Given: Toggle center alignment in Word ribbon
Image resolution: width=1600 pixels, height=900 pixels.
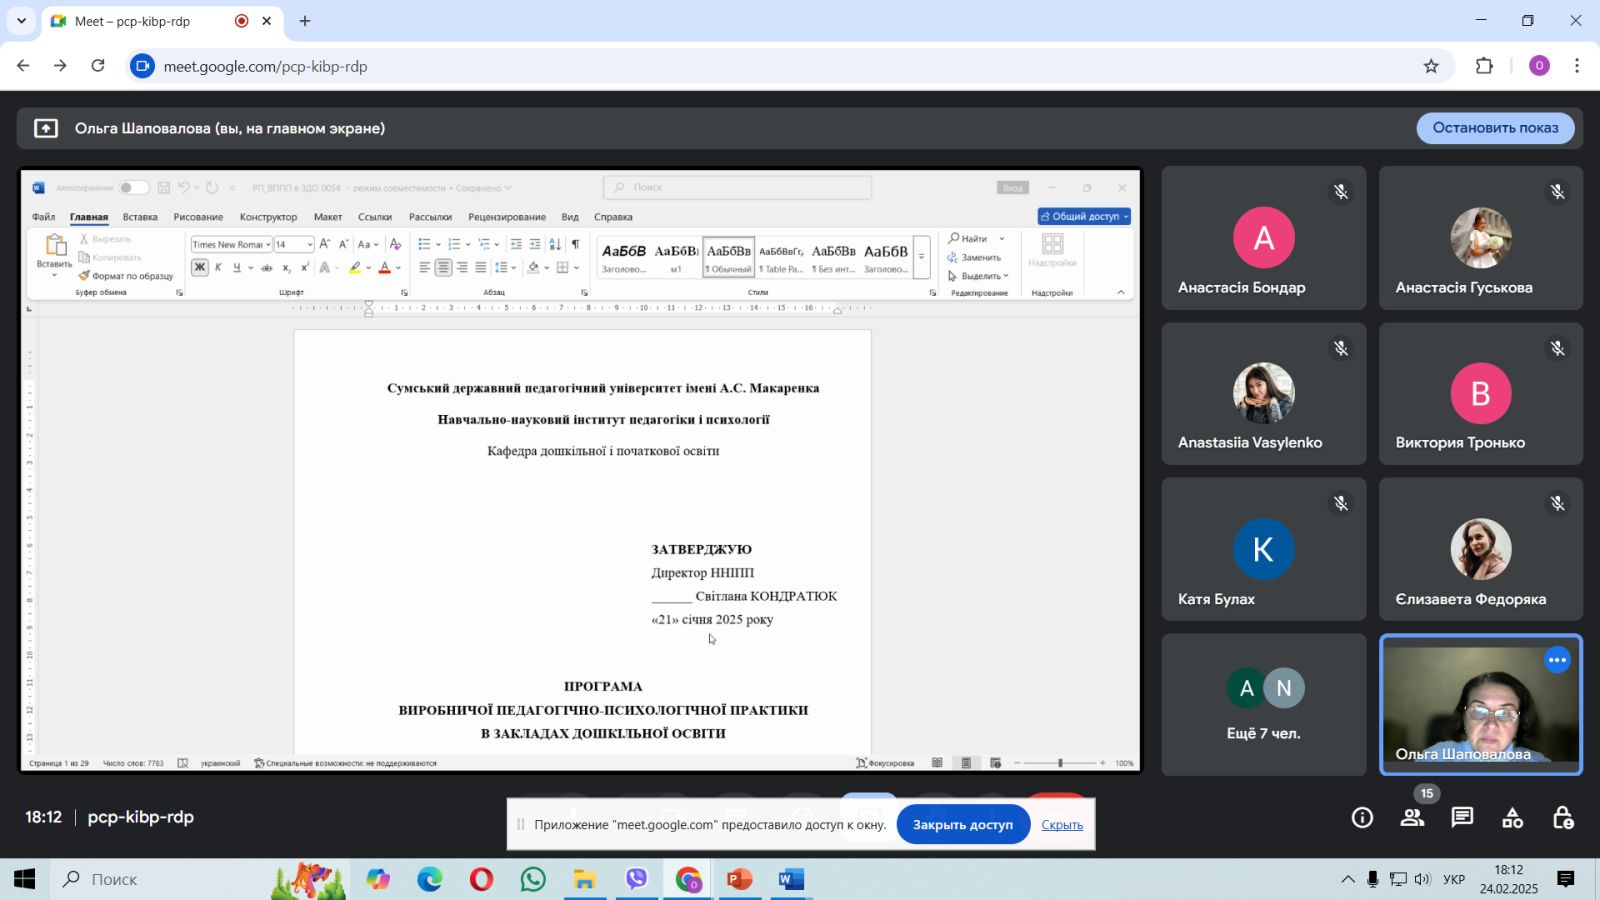Looking at the screenshot, I should (443, 268).
